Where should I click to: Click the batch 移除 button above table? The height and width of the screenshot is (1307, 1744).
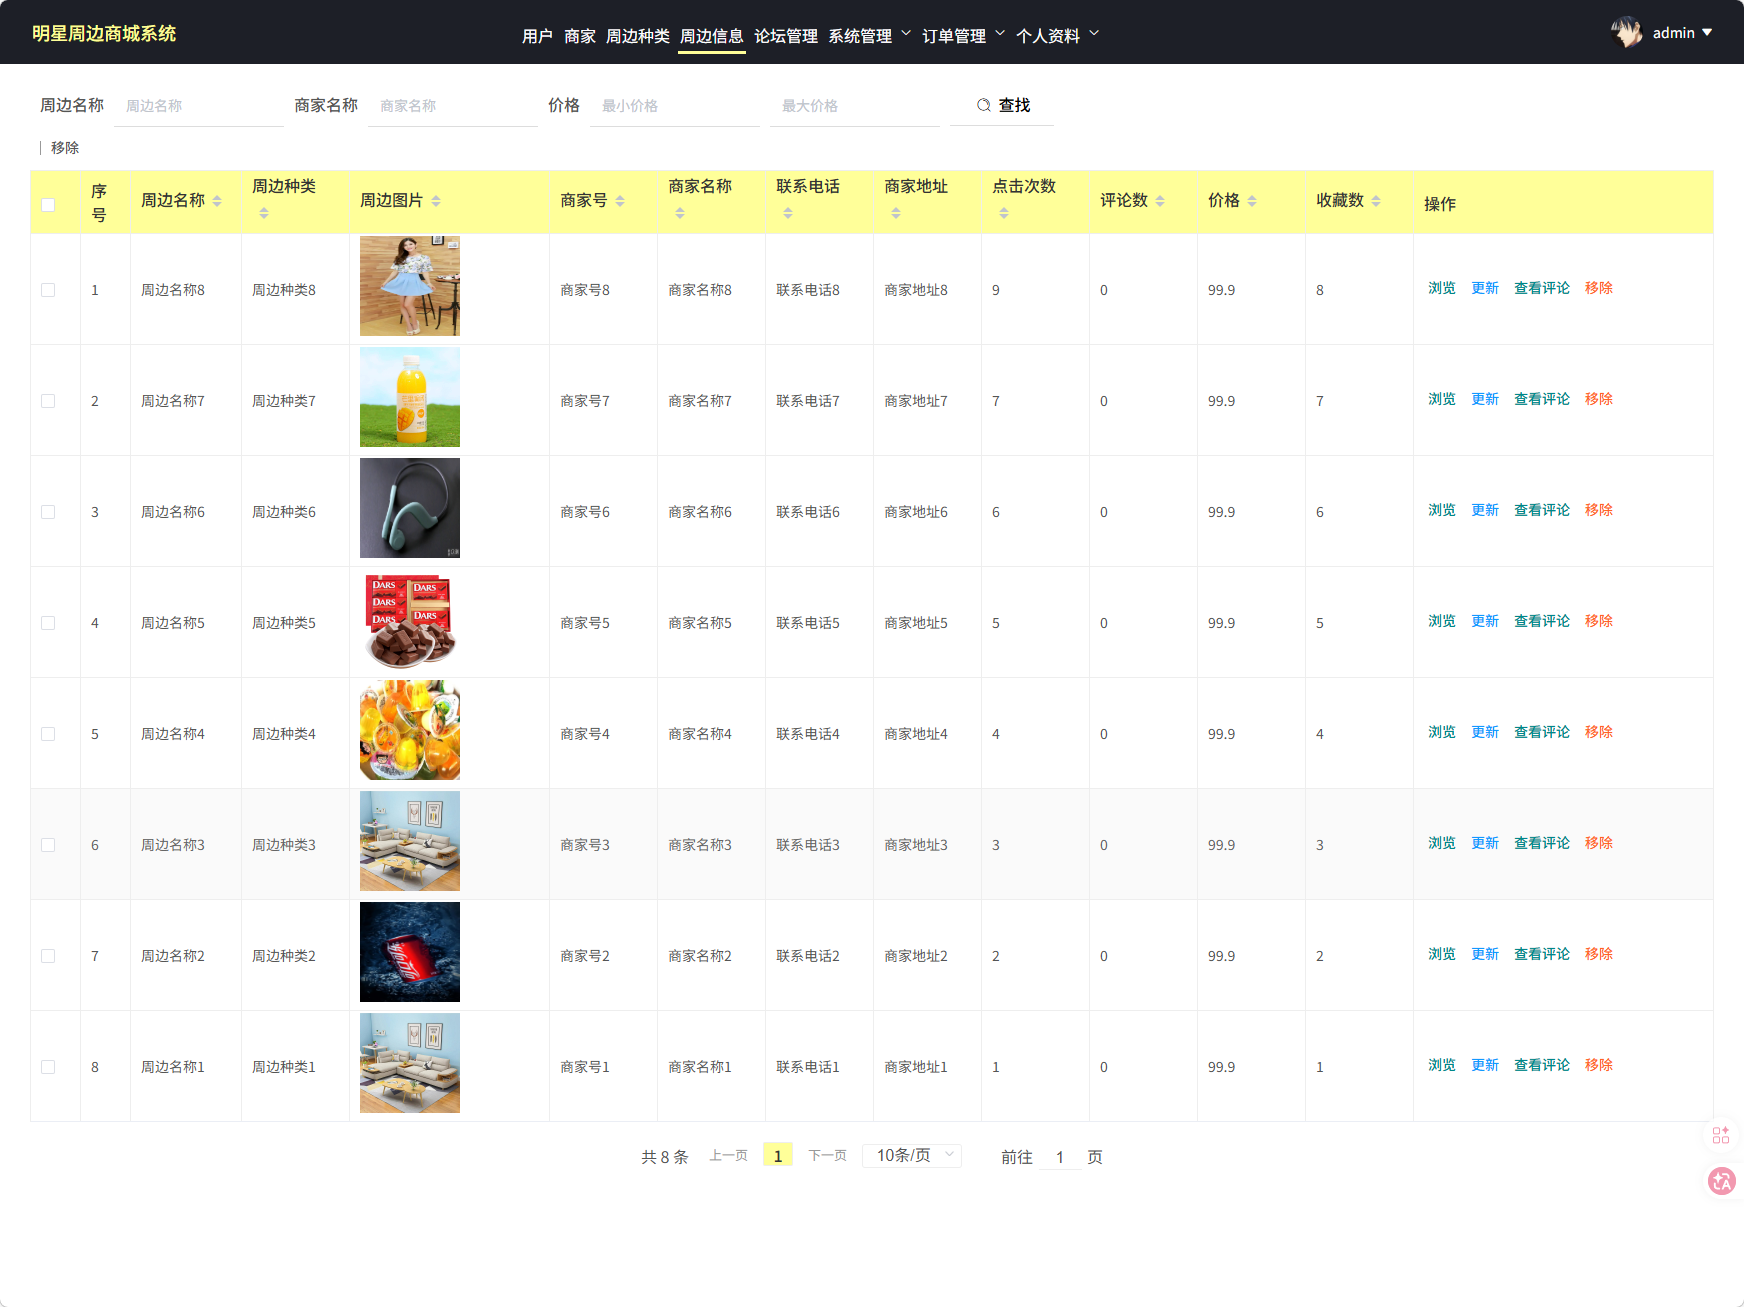65,148
